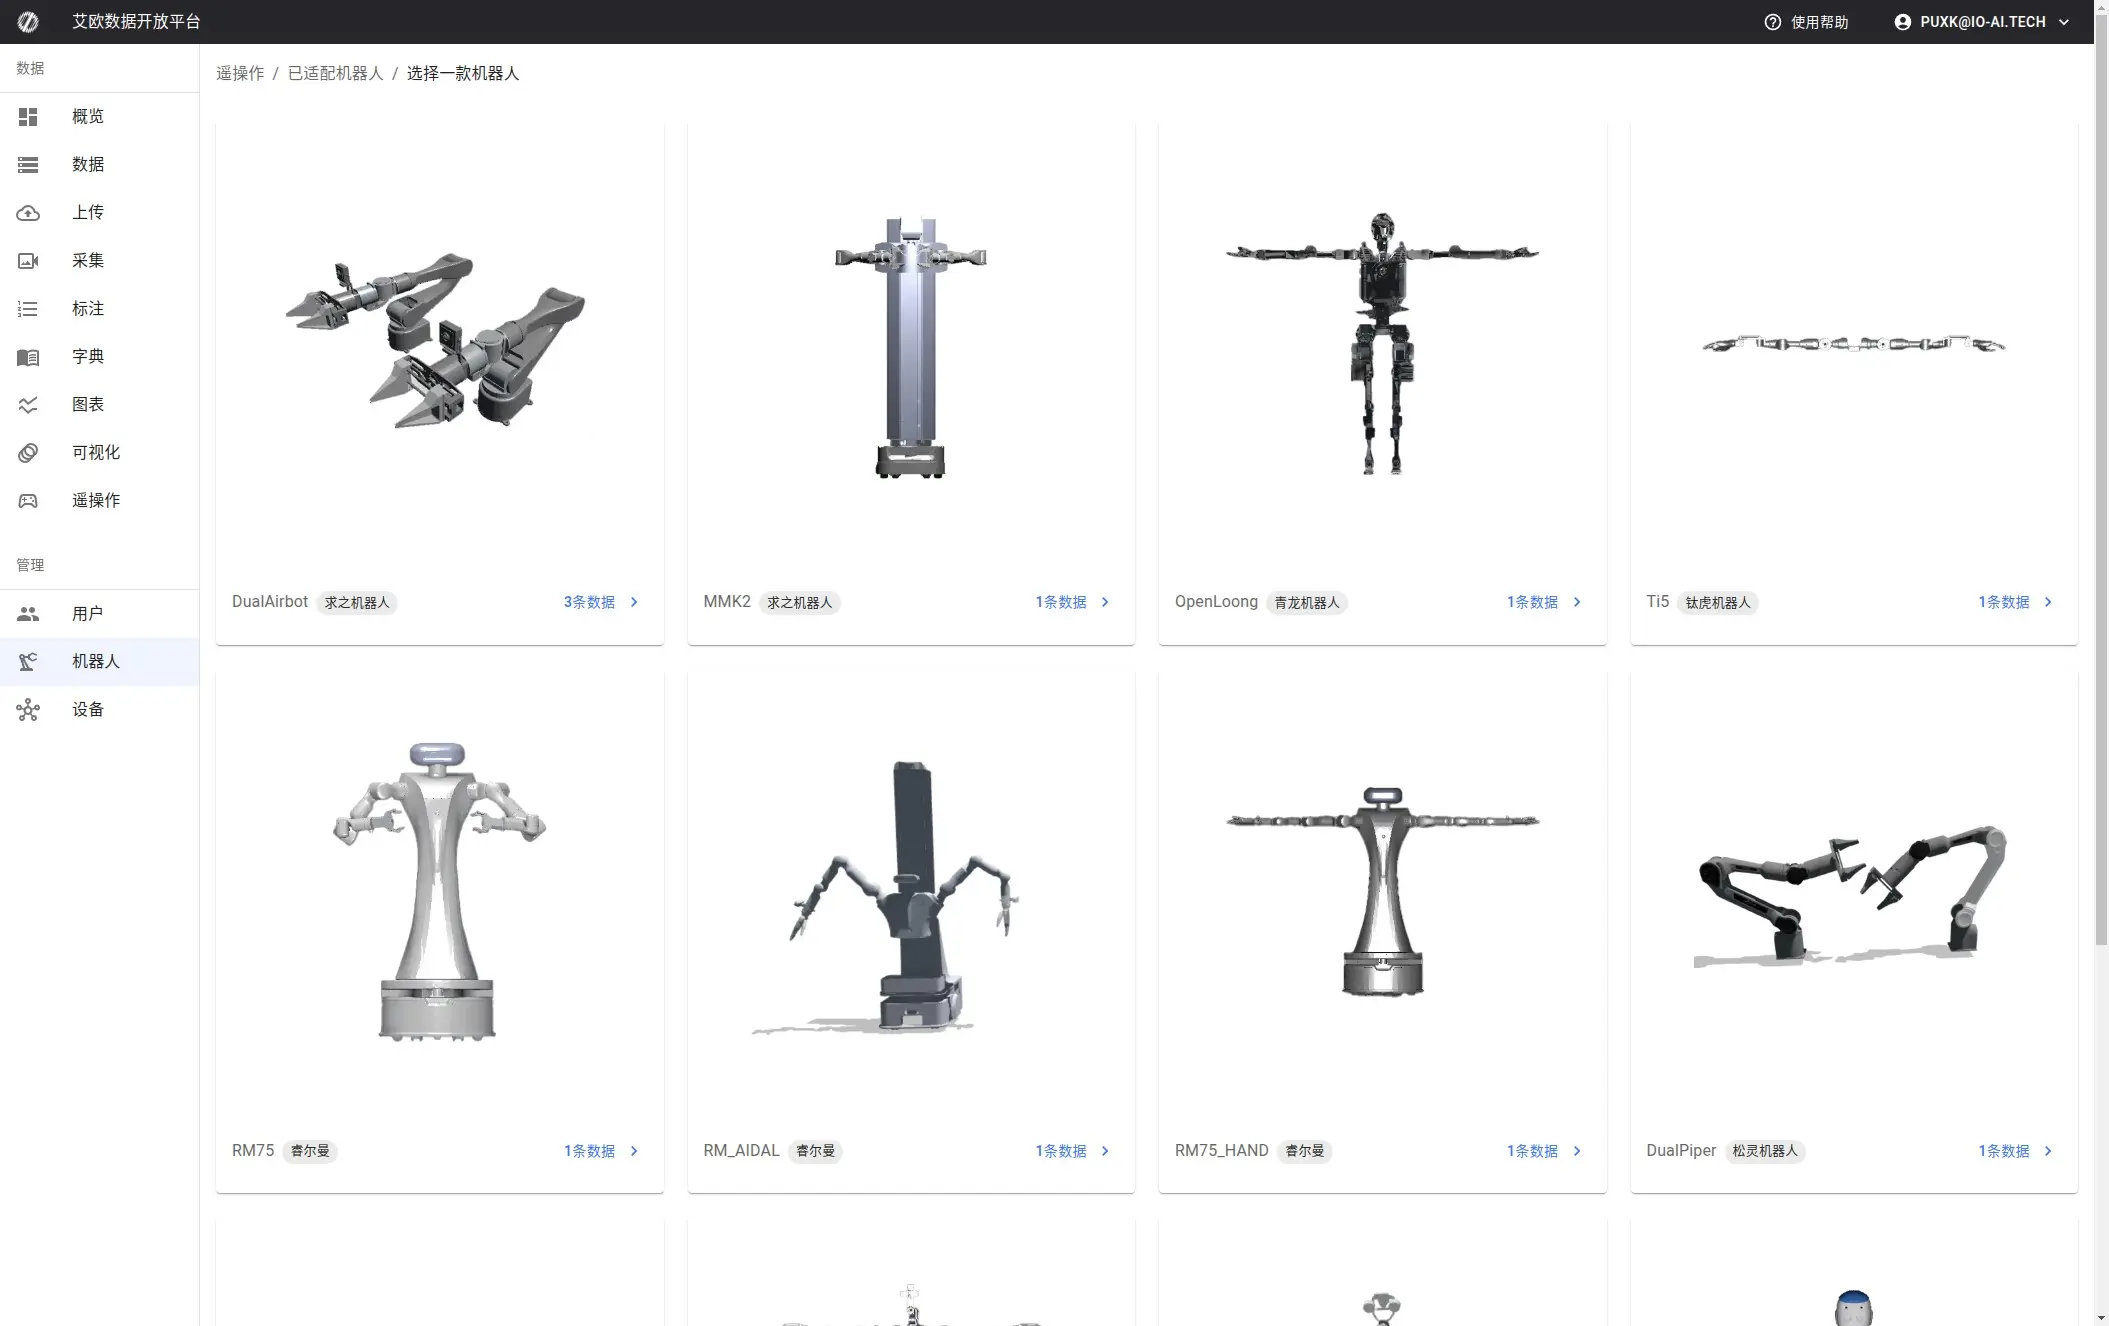Open MMK2's 1条数据 link
The height and width of the screenshot is (1326, 2109).
pyautogui.click(x=1060, y=602)
